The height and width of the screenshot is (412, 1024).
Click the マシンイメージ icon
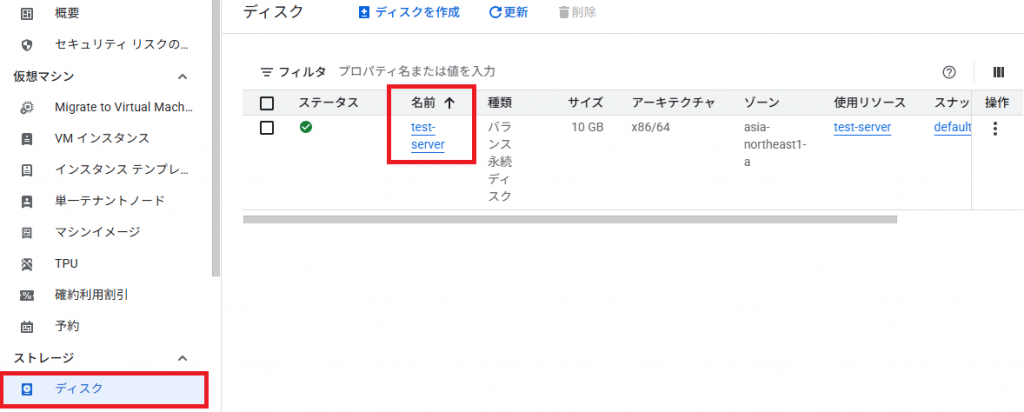pyautogui.click(x=27, y=232)
